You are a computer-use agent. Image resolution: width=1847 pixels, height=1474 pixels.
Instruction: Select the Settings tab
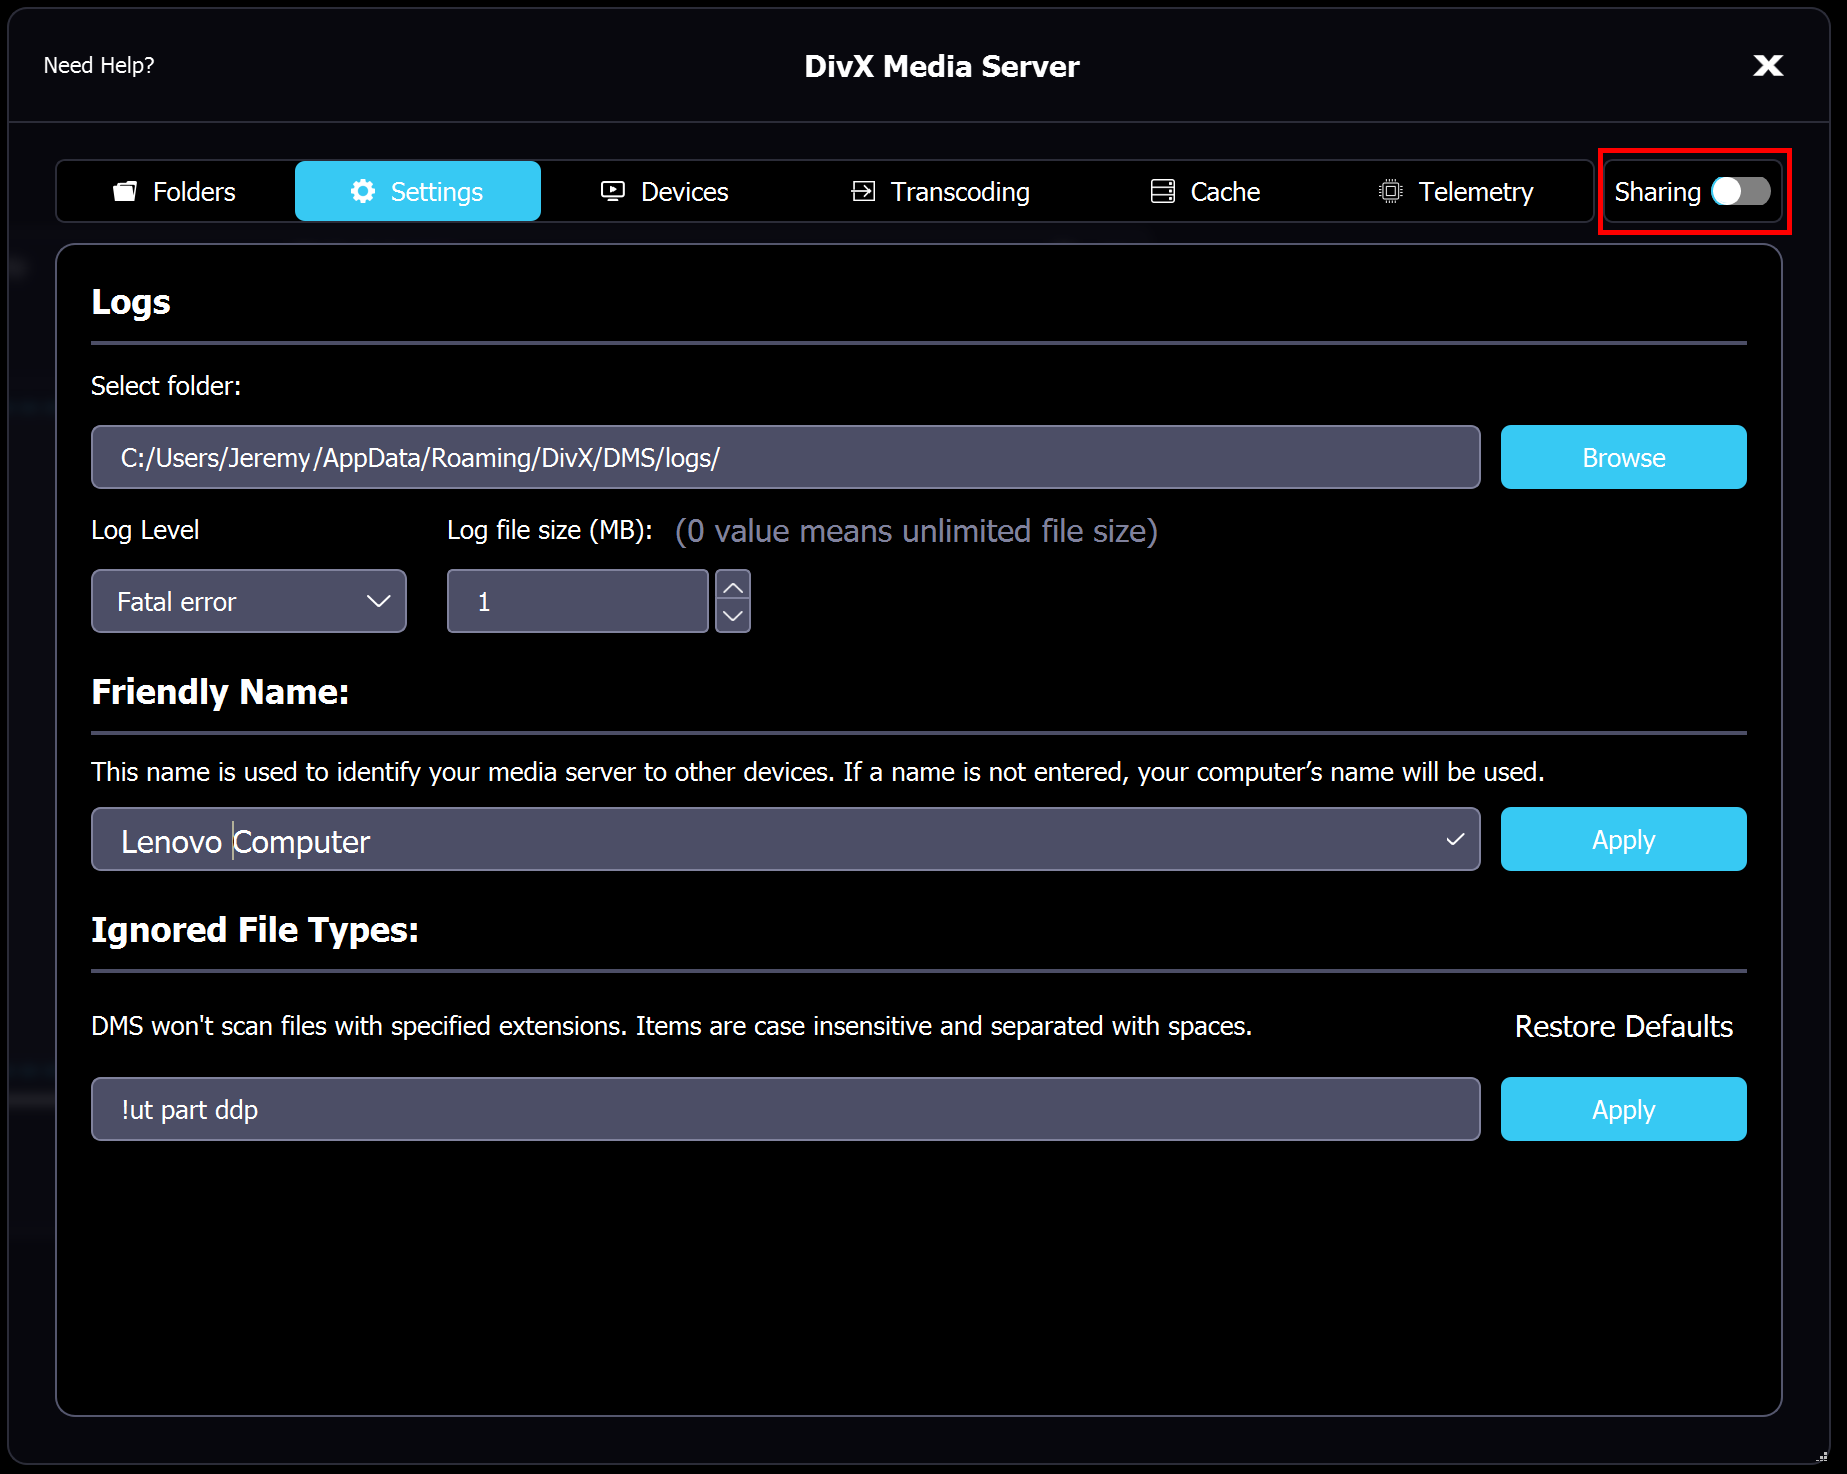[418, 191]
